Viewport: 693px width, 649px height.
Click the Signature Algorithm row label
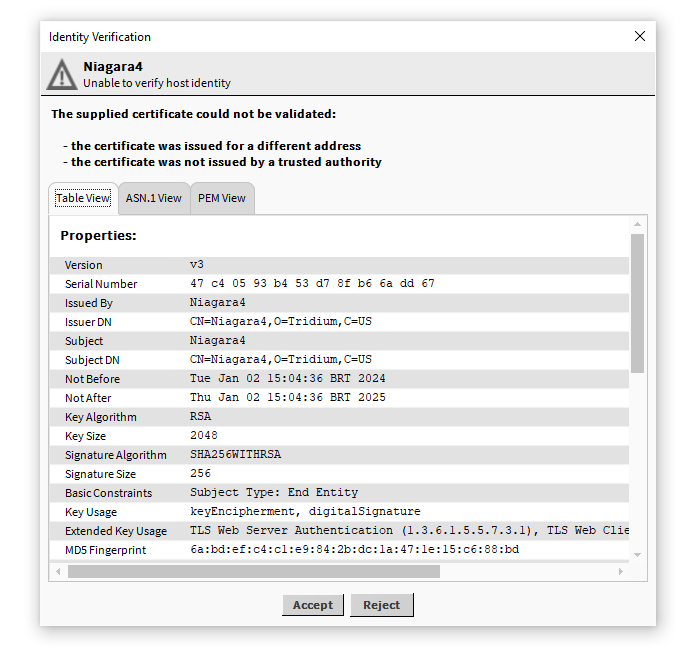coord(116,455)
